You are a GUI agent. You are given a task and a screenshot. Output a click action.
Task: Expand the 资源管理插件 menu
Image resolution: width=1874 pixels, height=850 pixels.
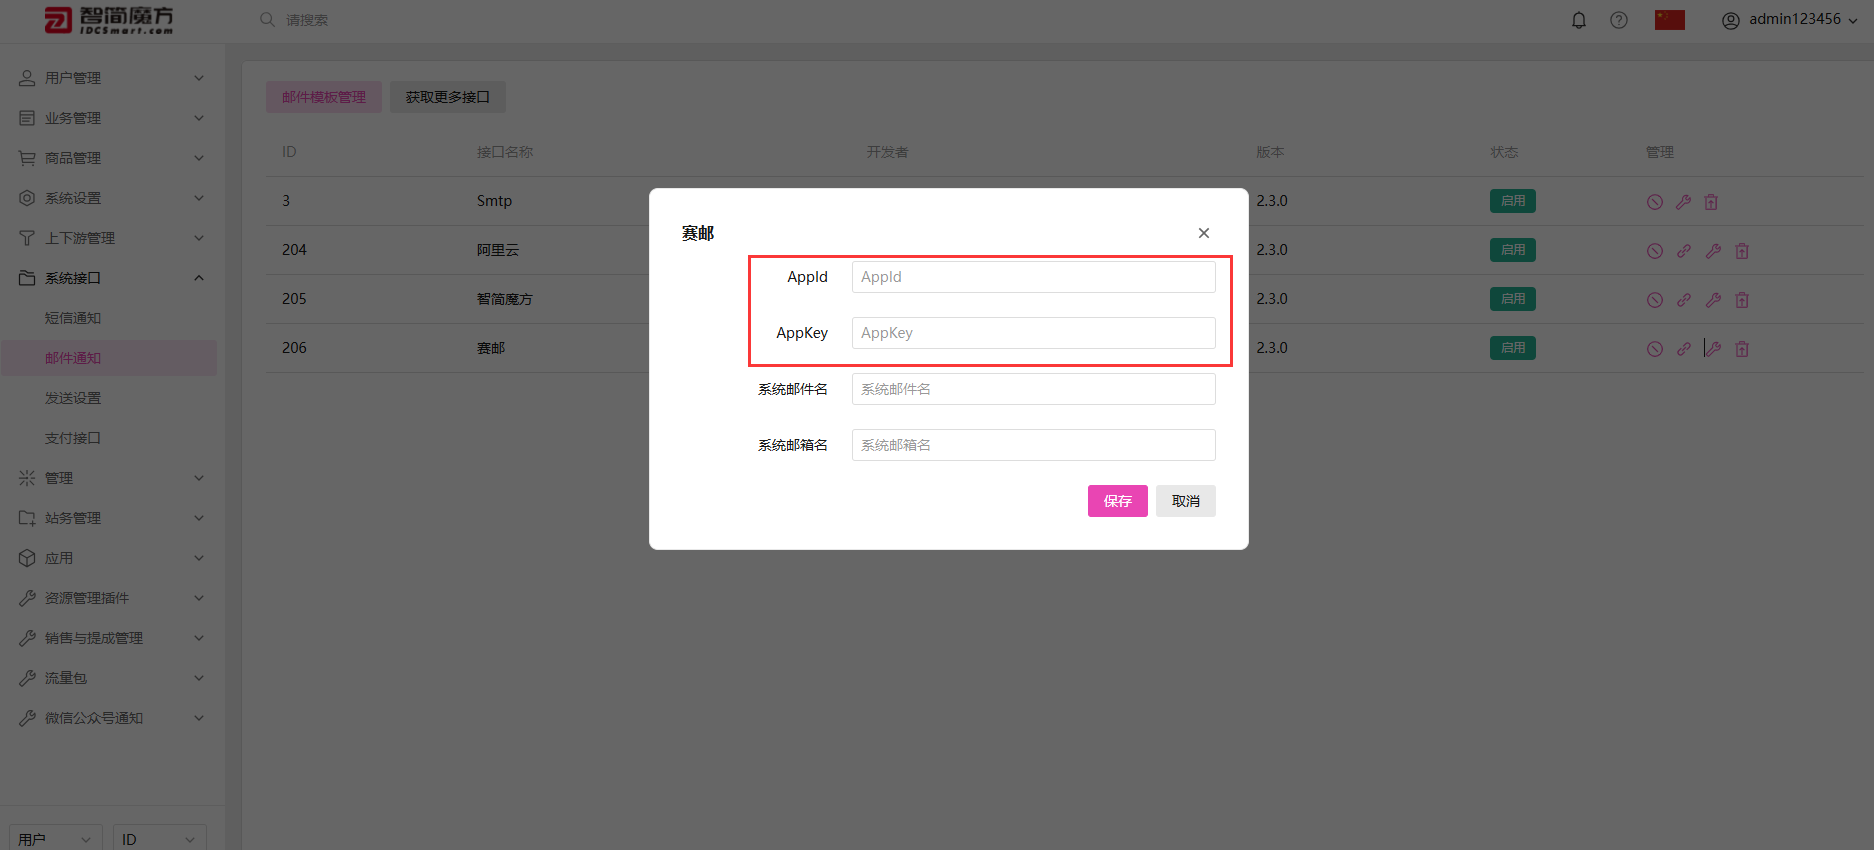[x=112, y=598]
